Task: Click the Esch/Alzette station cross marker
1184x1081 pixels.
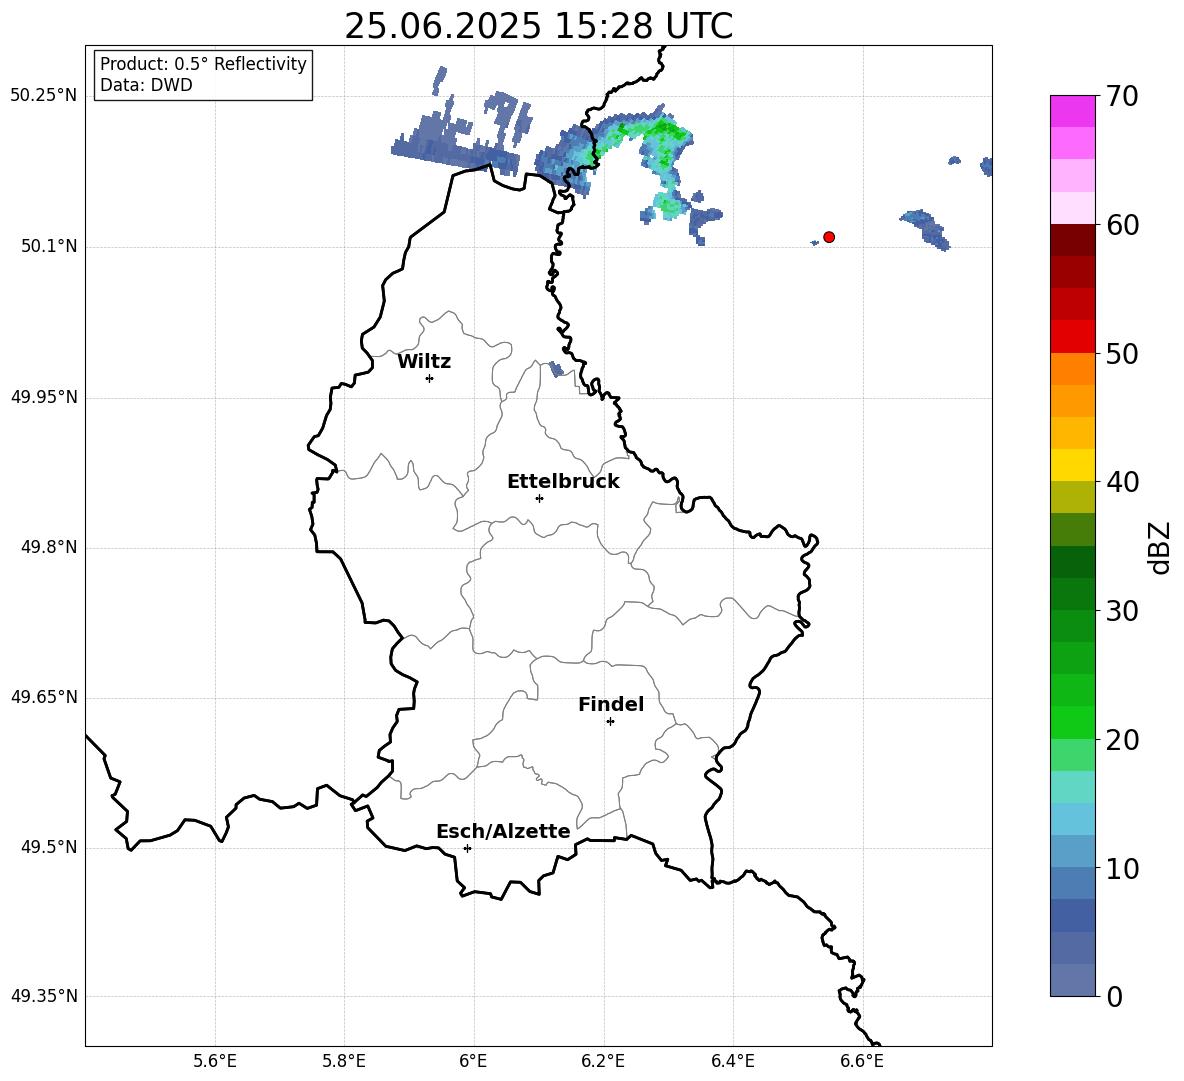Action: click(467, 848)
